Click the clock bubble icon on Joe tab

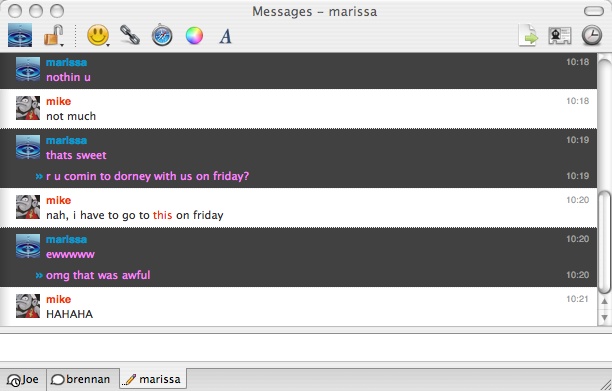tap(14, 380)
